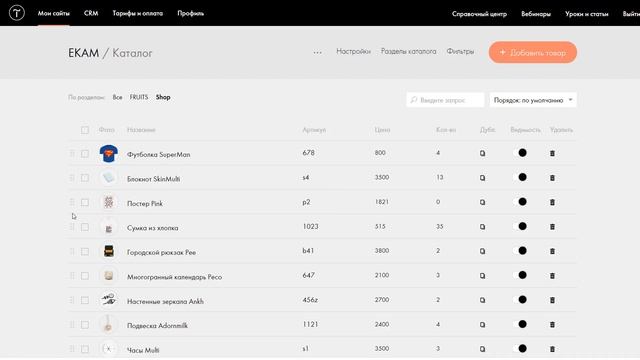Duplicate the Городской рюкзак Pee item
The width and height of the screenshot is (640, 360).
pyautogui.click(x=482, y=251)
